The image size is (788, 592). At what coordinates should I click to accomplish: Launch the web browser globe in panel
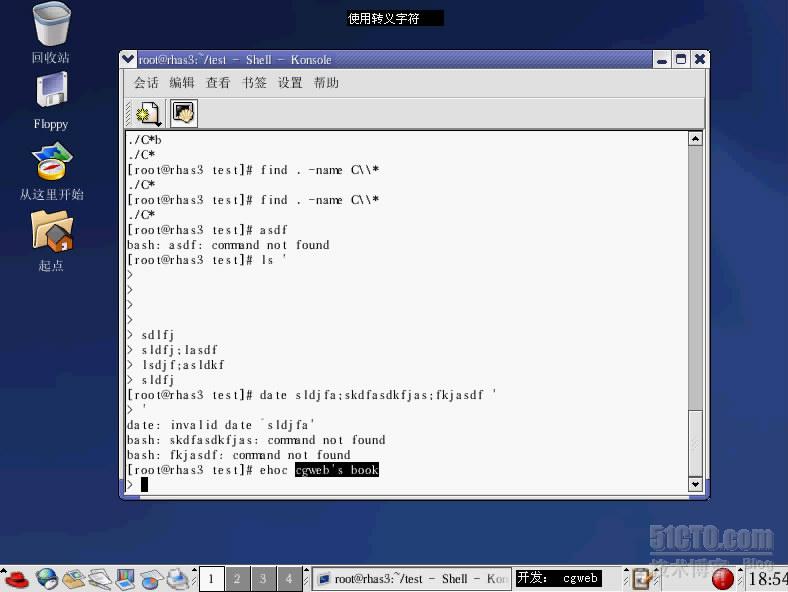[x=47, y=578]
